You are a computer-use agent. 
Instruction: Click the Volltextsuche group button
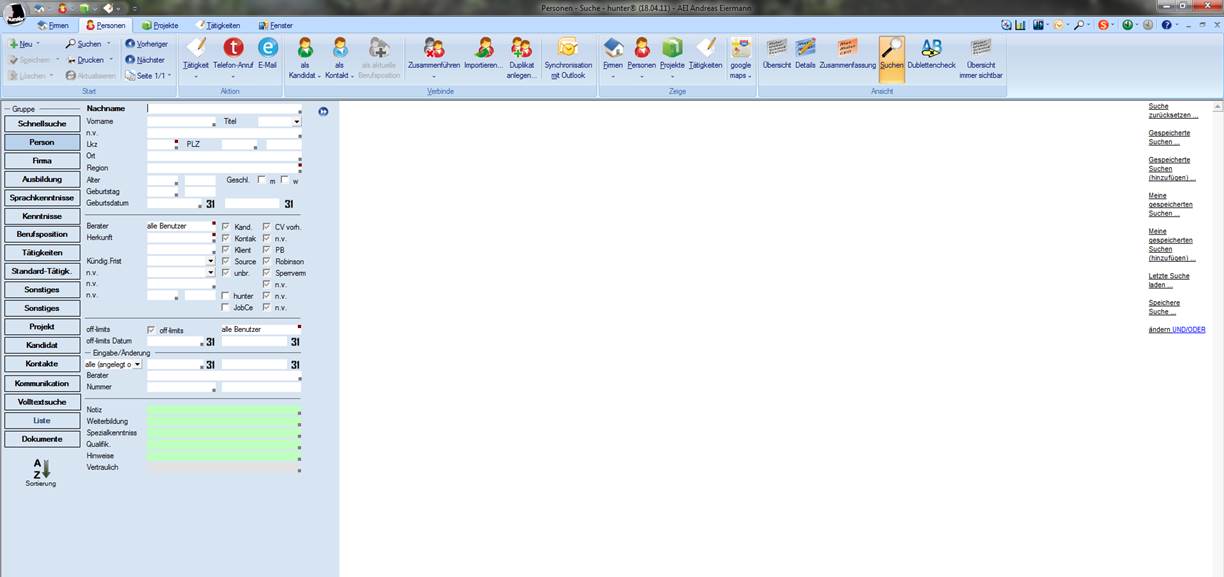(x=42, y=402)
